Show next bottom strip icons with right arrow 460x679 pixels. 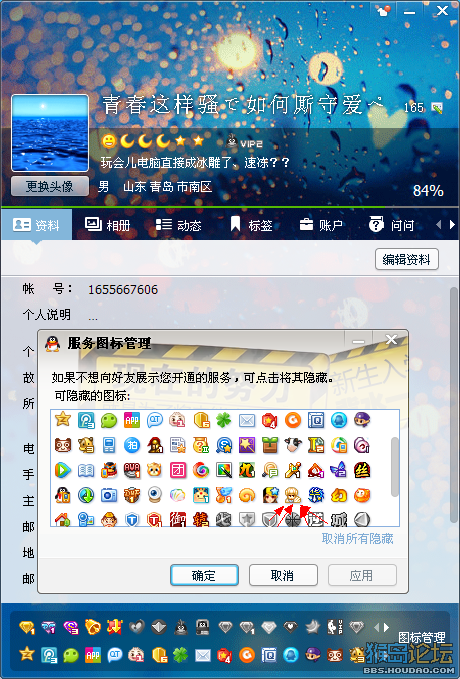386,627
